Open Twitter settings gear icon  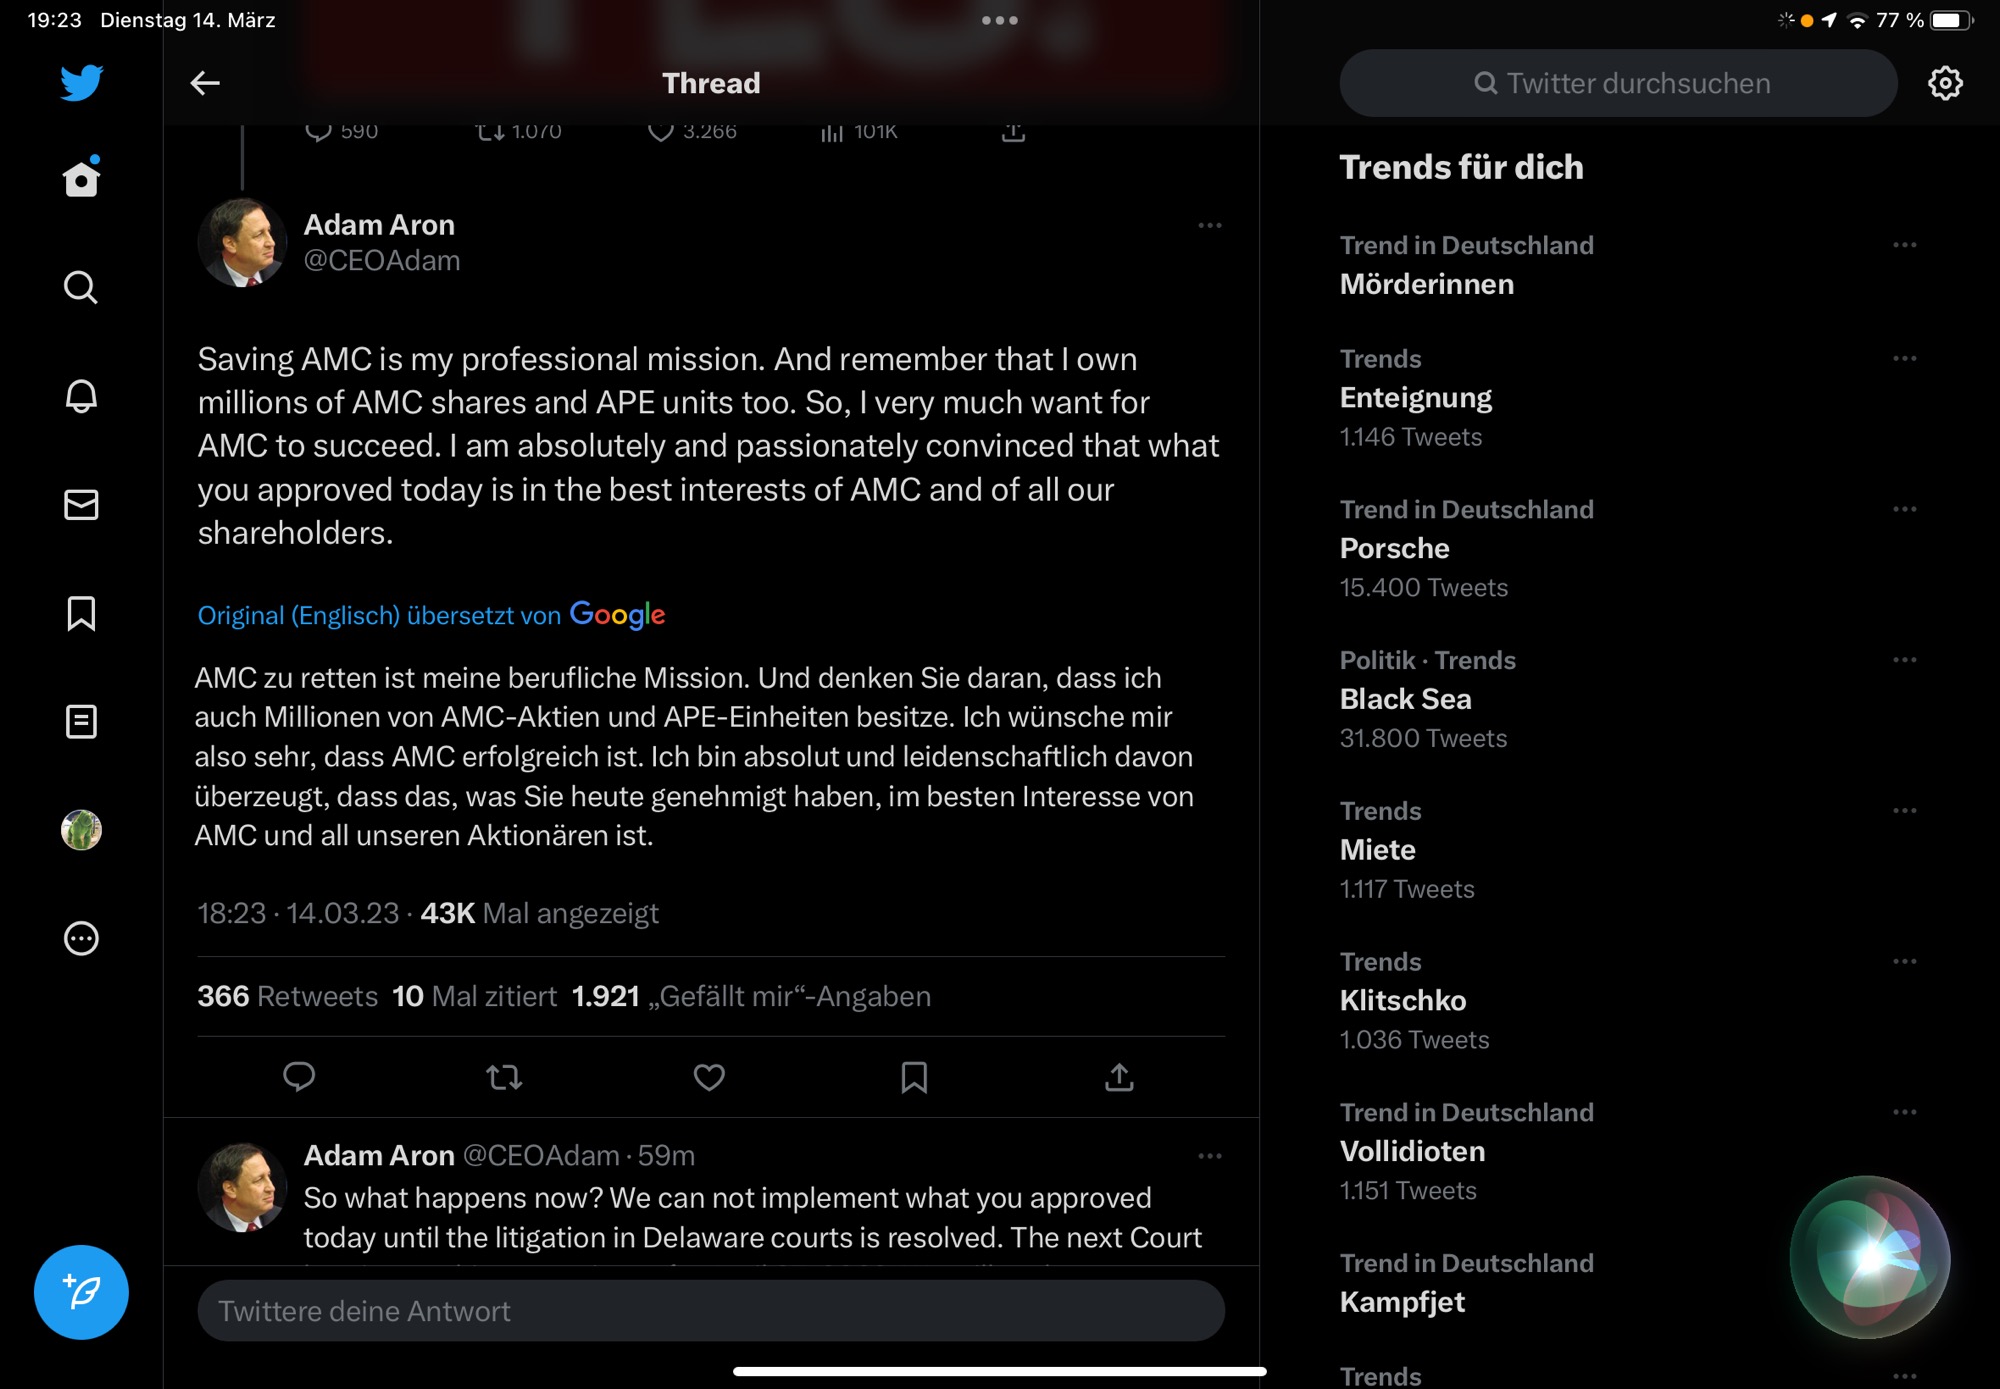tap(1944, 83)
